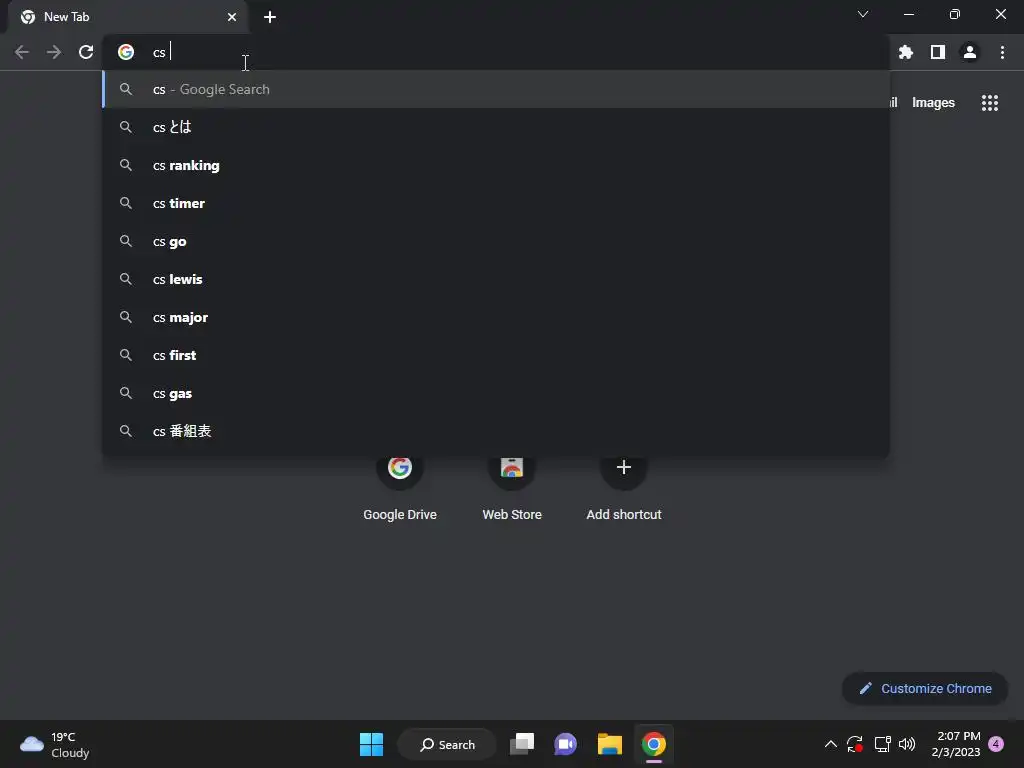Image resolution: width=1024 pixels, height=768 pixels.
Task: Open the Web Store shortcut
Action: click(x=512, y=487)
